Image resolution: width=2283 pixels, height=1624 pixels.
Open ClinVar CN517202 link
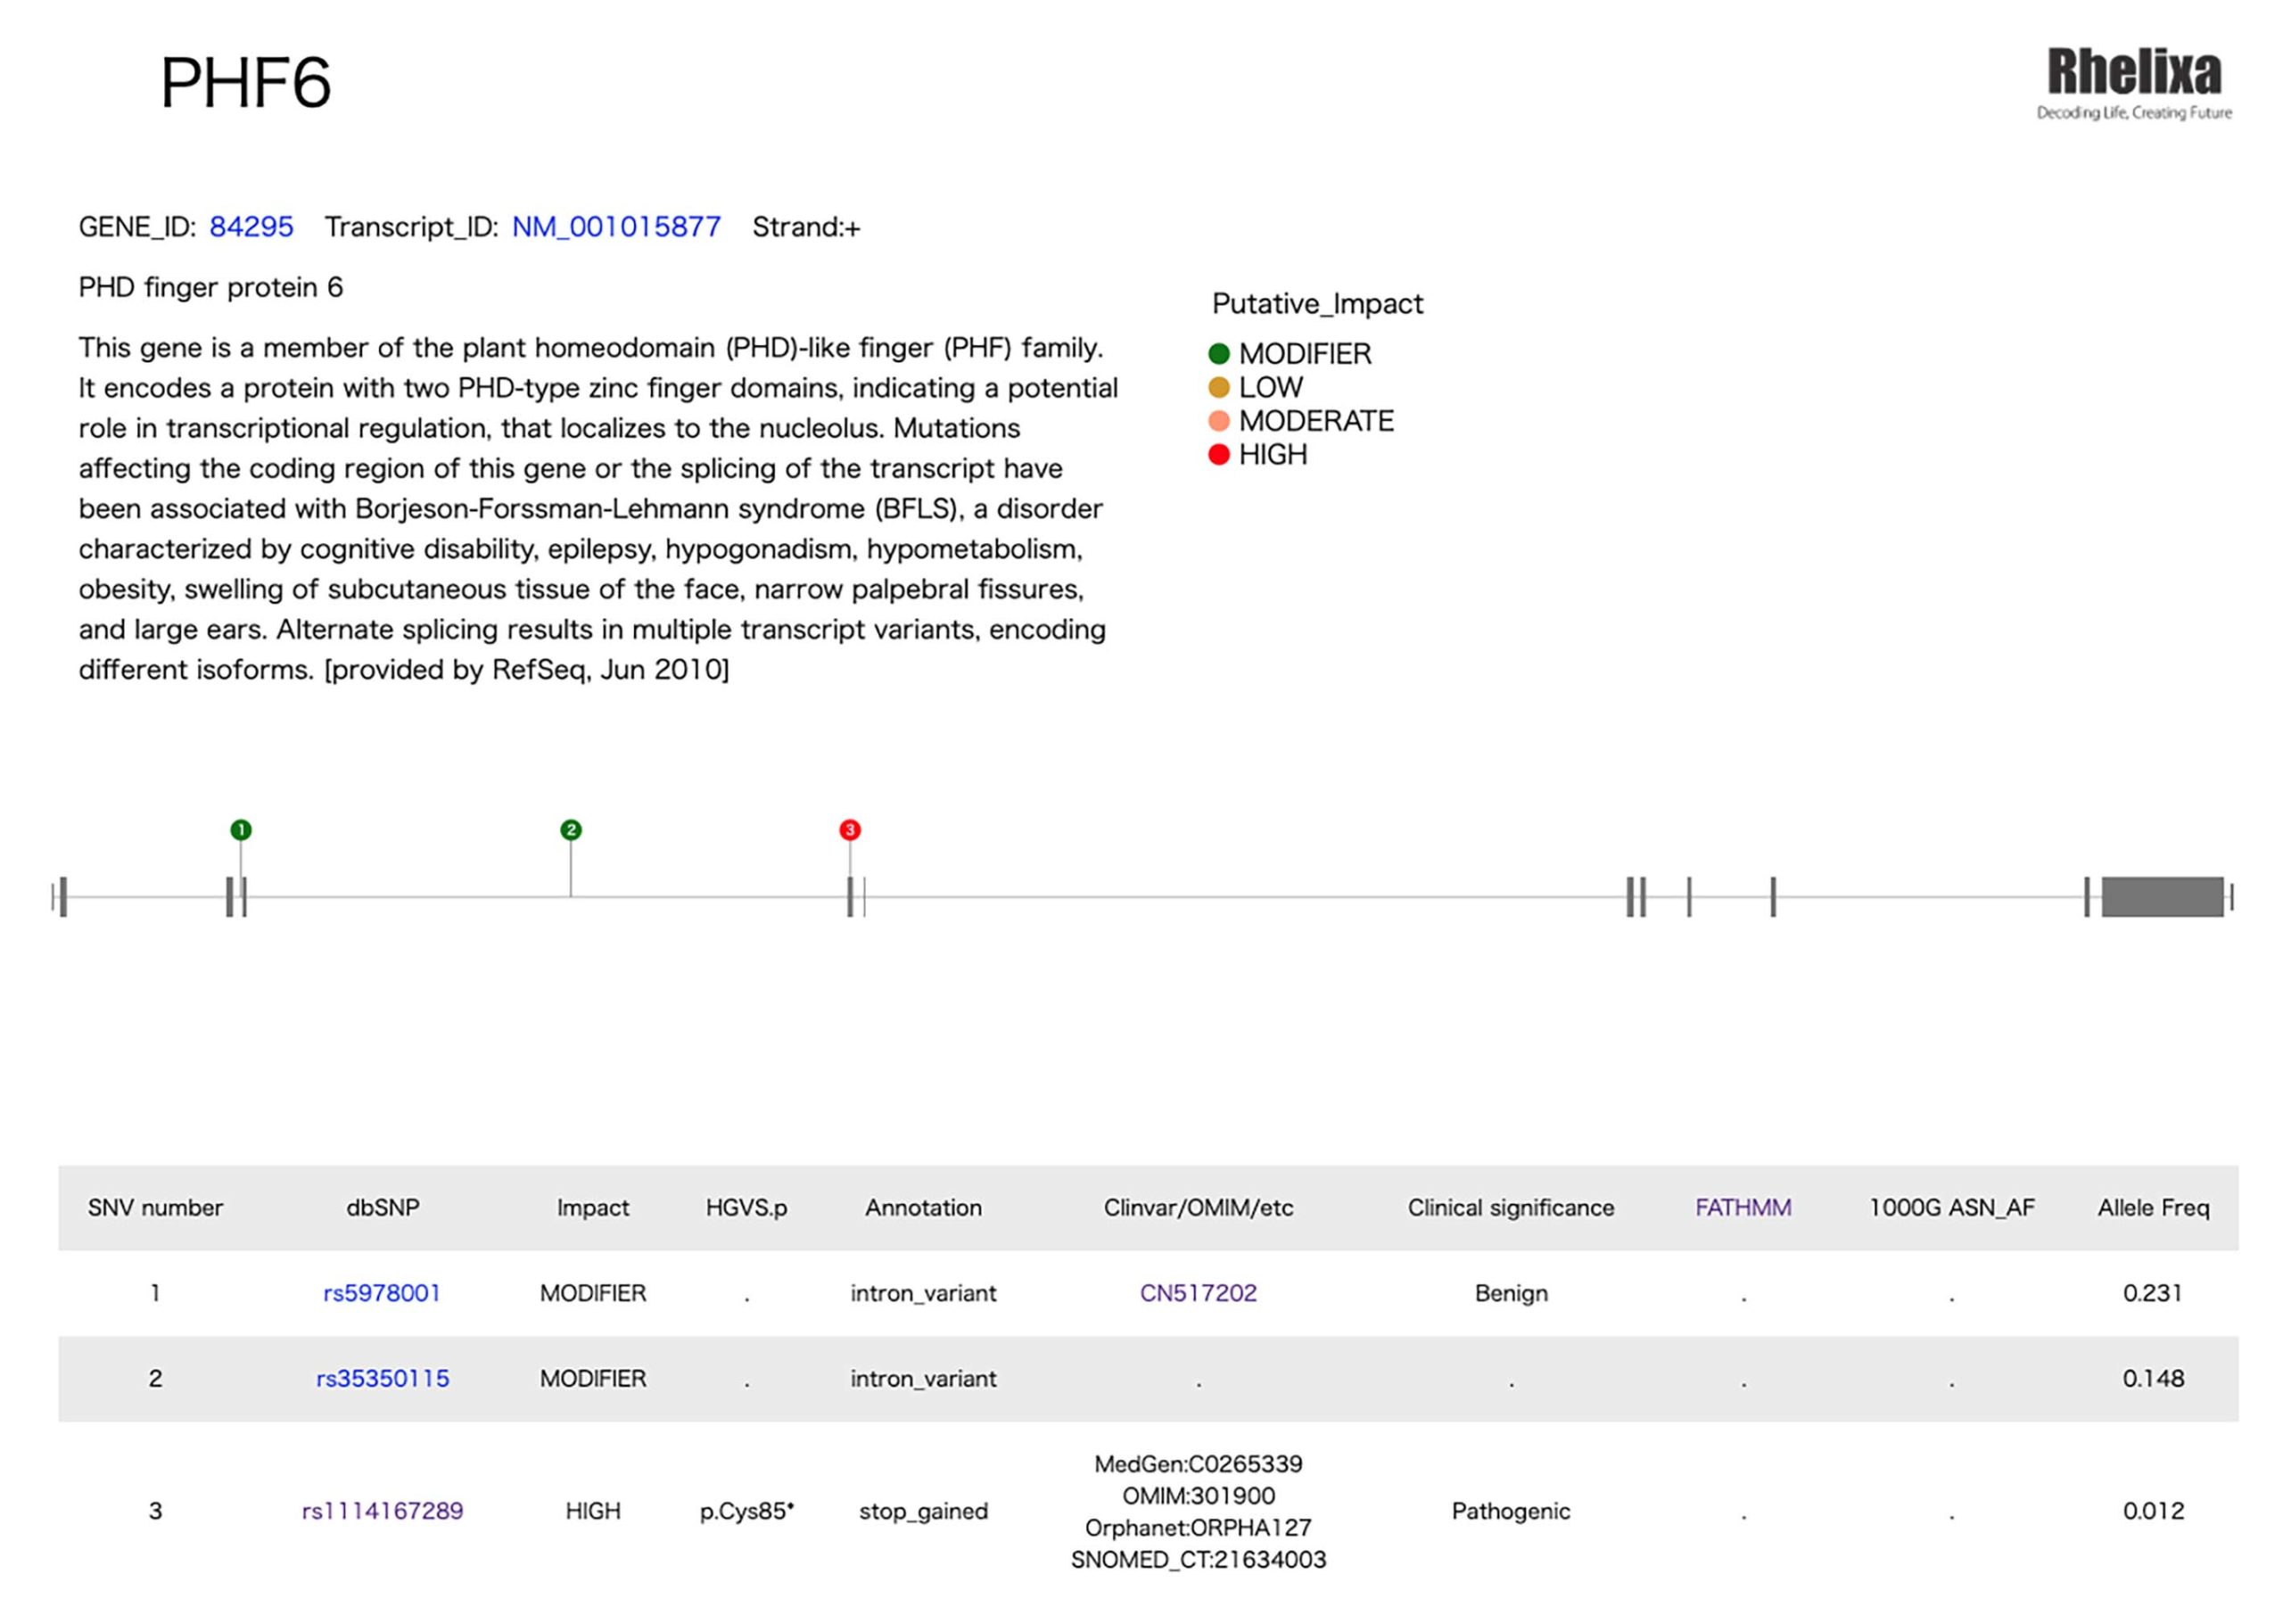(x=1198, y=1293)
